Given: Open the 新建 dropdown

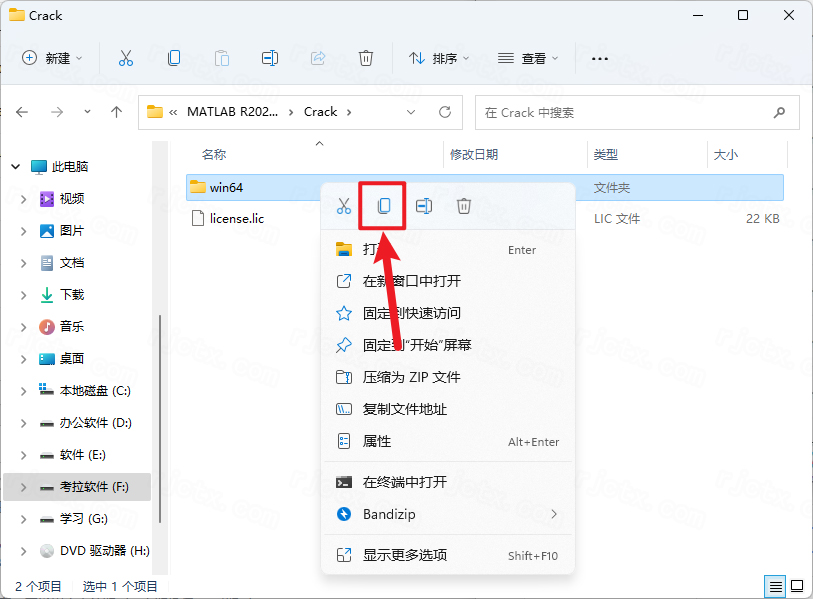Looking at the screenshot, I should click(x=53, y=59).
